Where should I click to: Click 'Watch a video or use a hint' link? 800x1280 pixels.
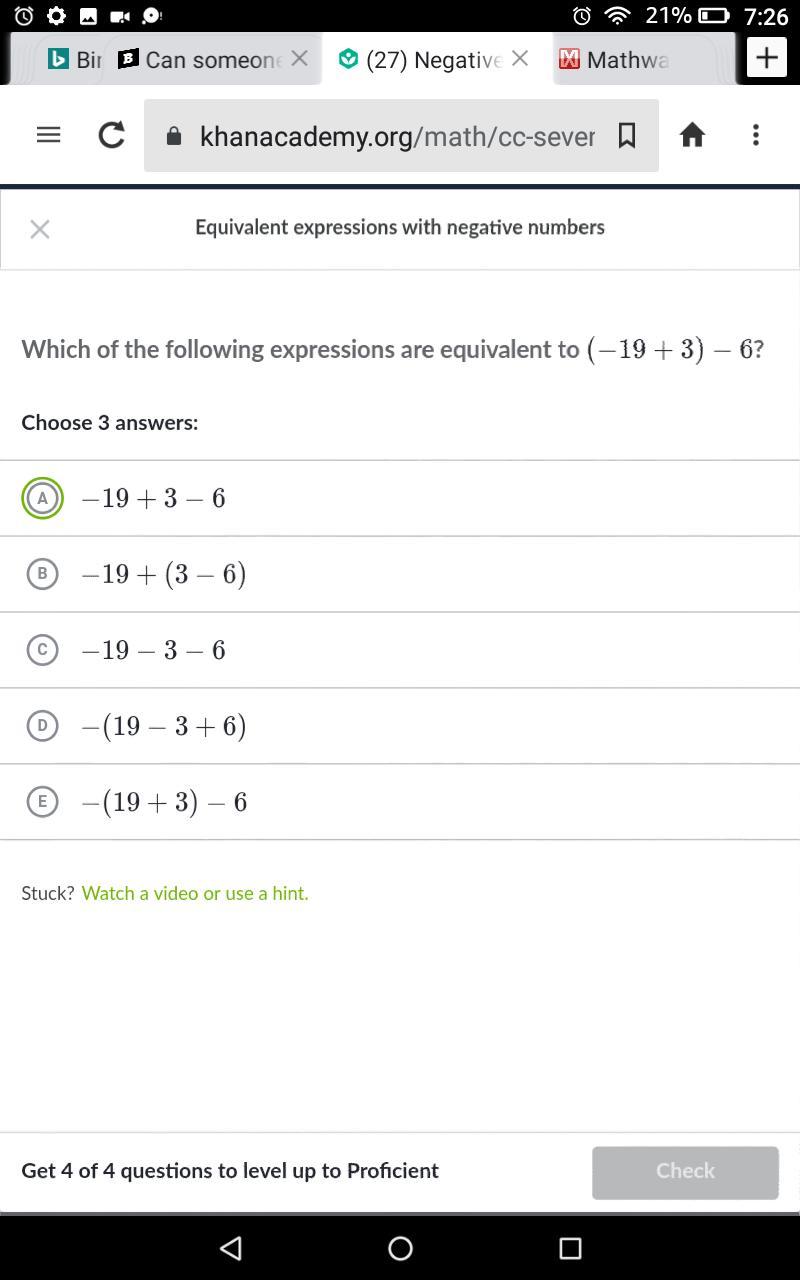pyautogui.click(x=195, y=893)
